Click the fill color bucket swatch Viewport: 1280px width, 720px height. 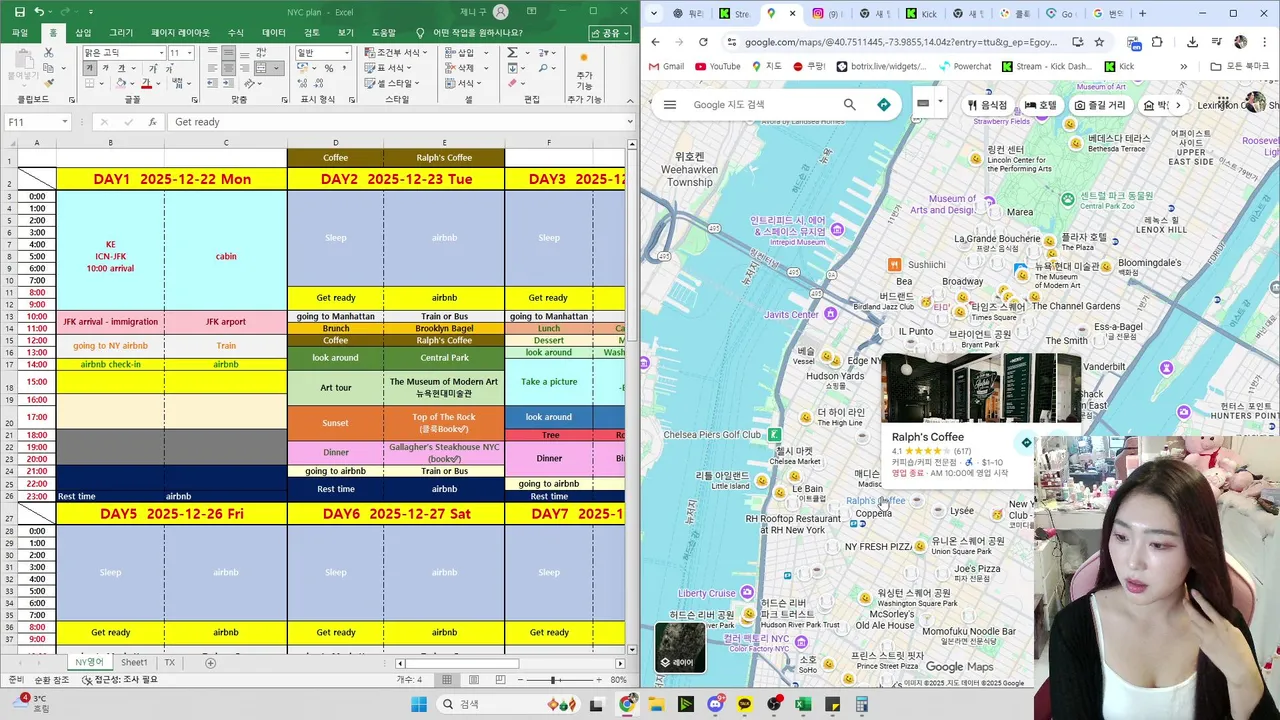point(120,84)
